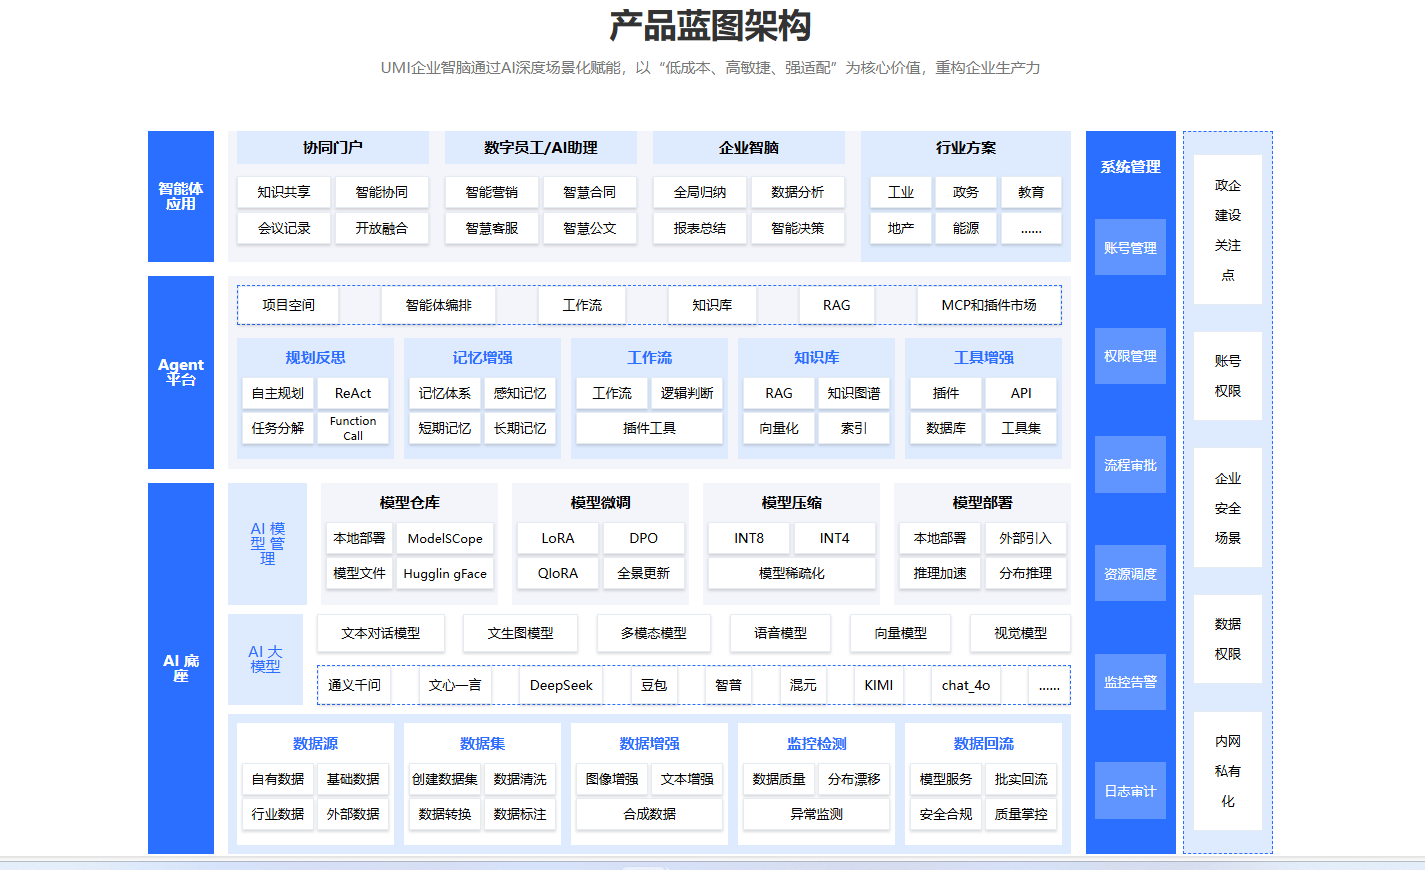The width and height of the screenshot is (1425, 870).
Task: Open 账号管理 in 系统管理
Action: (x=1130, y=247)
